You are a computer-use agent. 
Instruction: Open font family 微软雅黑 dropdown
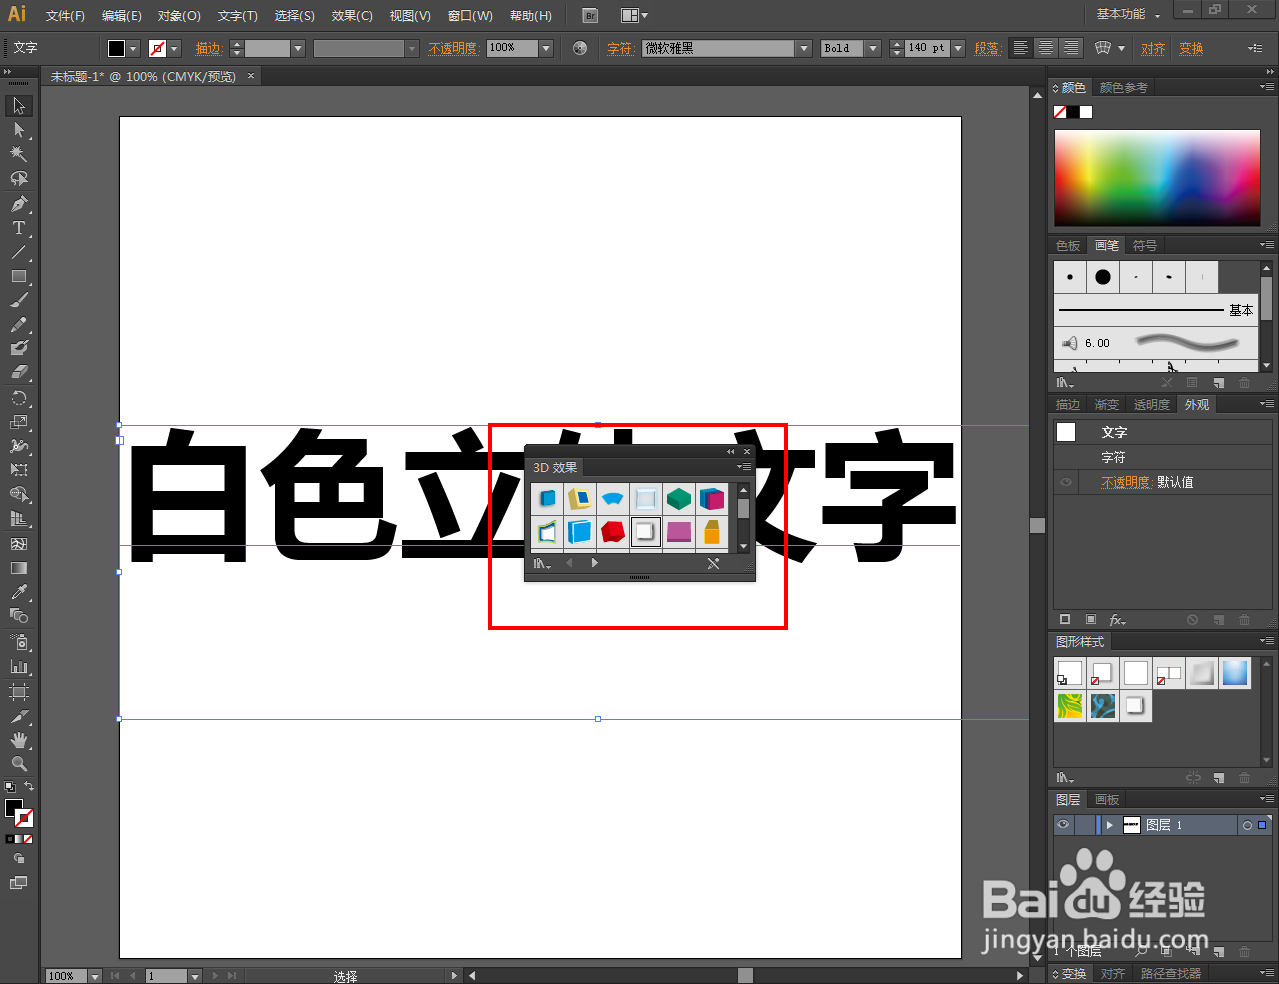[x=803, y=48]
